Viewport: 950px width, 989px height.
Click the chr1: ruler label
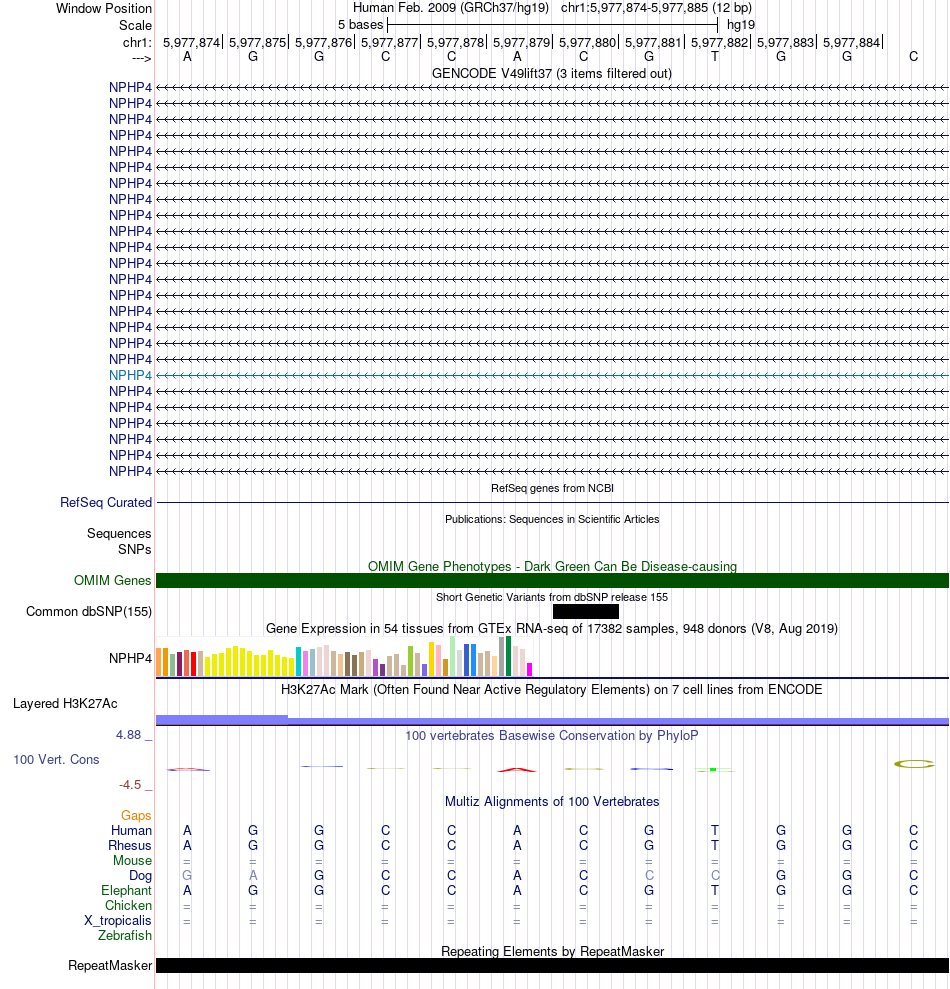(x=138, y=42)
